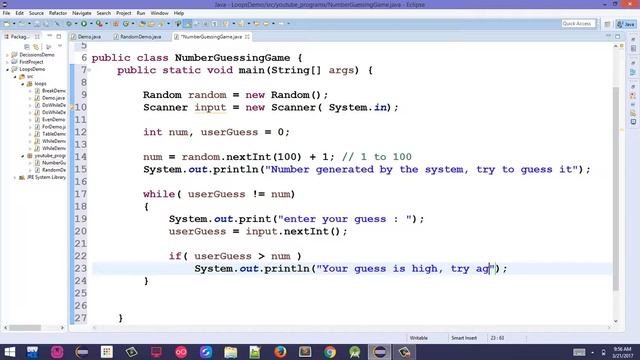Click the New Java Package icon in toolbar
The image size is (640, 360).
coord(116,24)
